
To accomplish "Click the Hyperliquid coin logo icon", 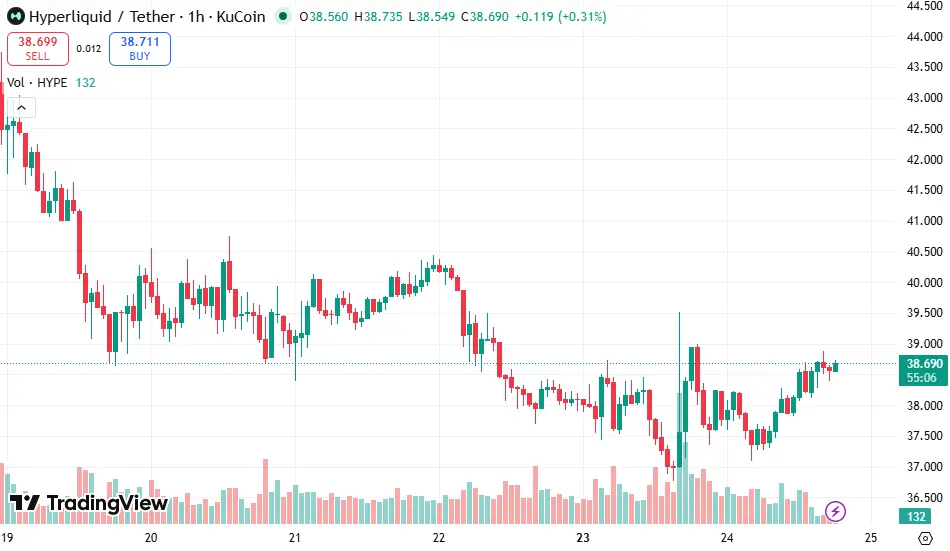I will [15, 17].
